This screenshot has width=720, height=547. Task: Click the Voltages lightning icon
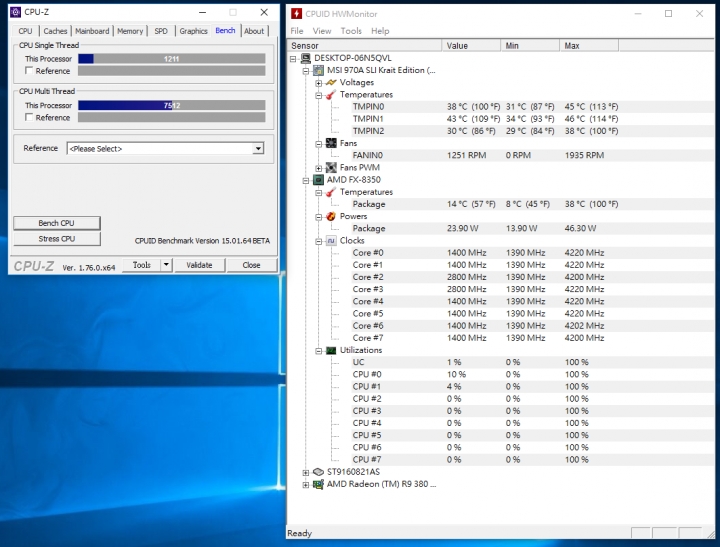point(331,83)
